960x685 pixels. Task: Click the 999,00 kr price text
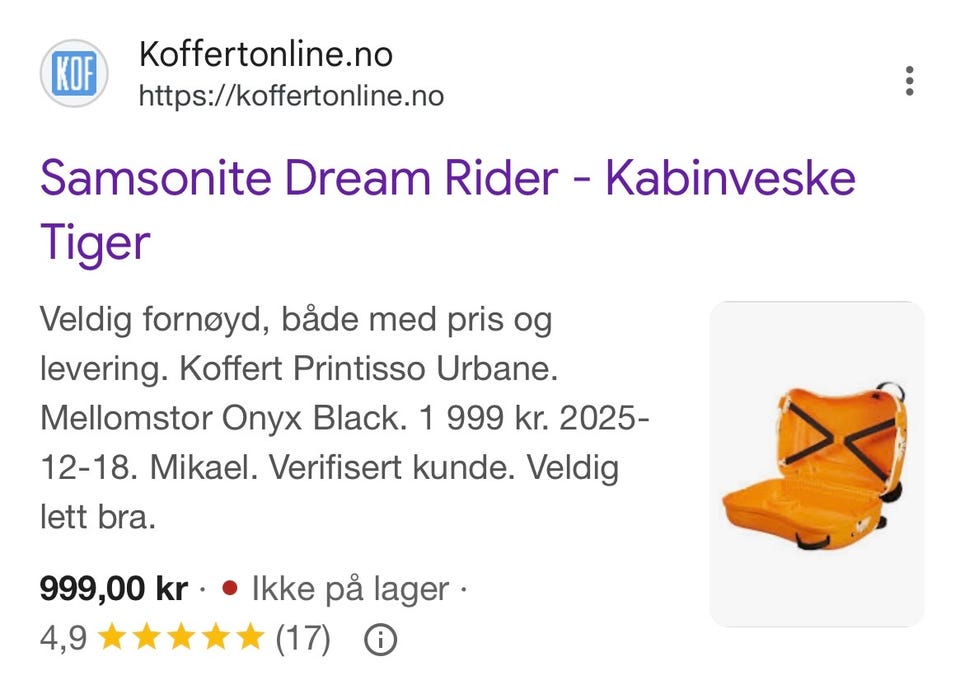[x=115, y=588]
